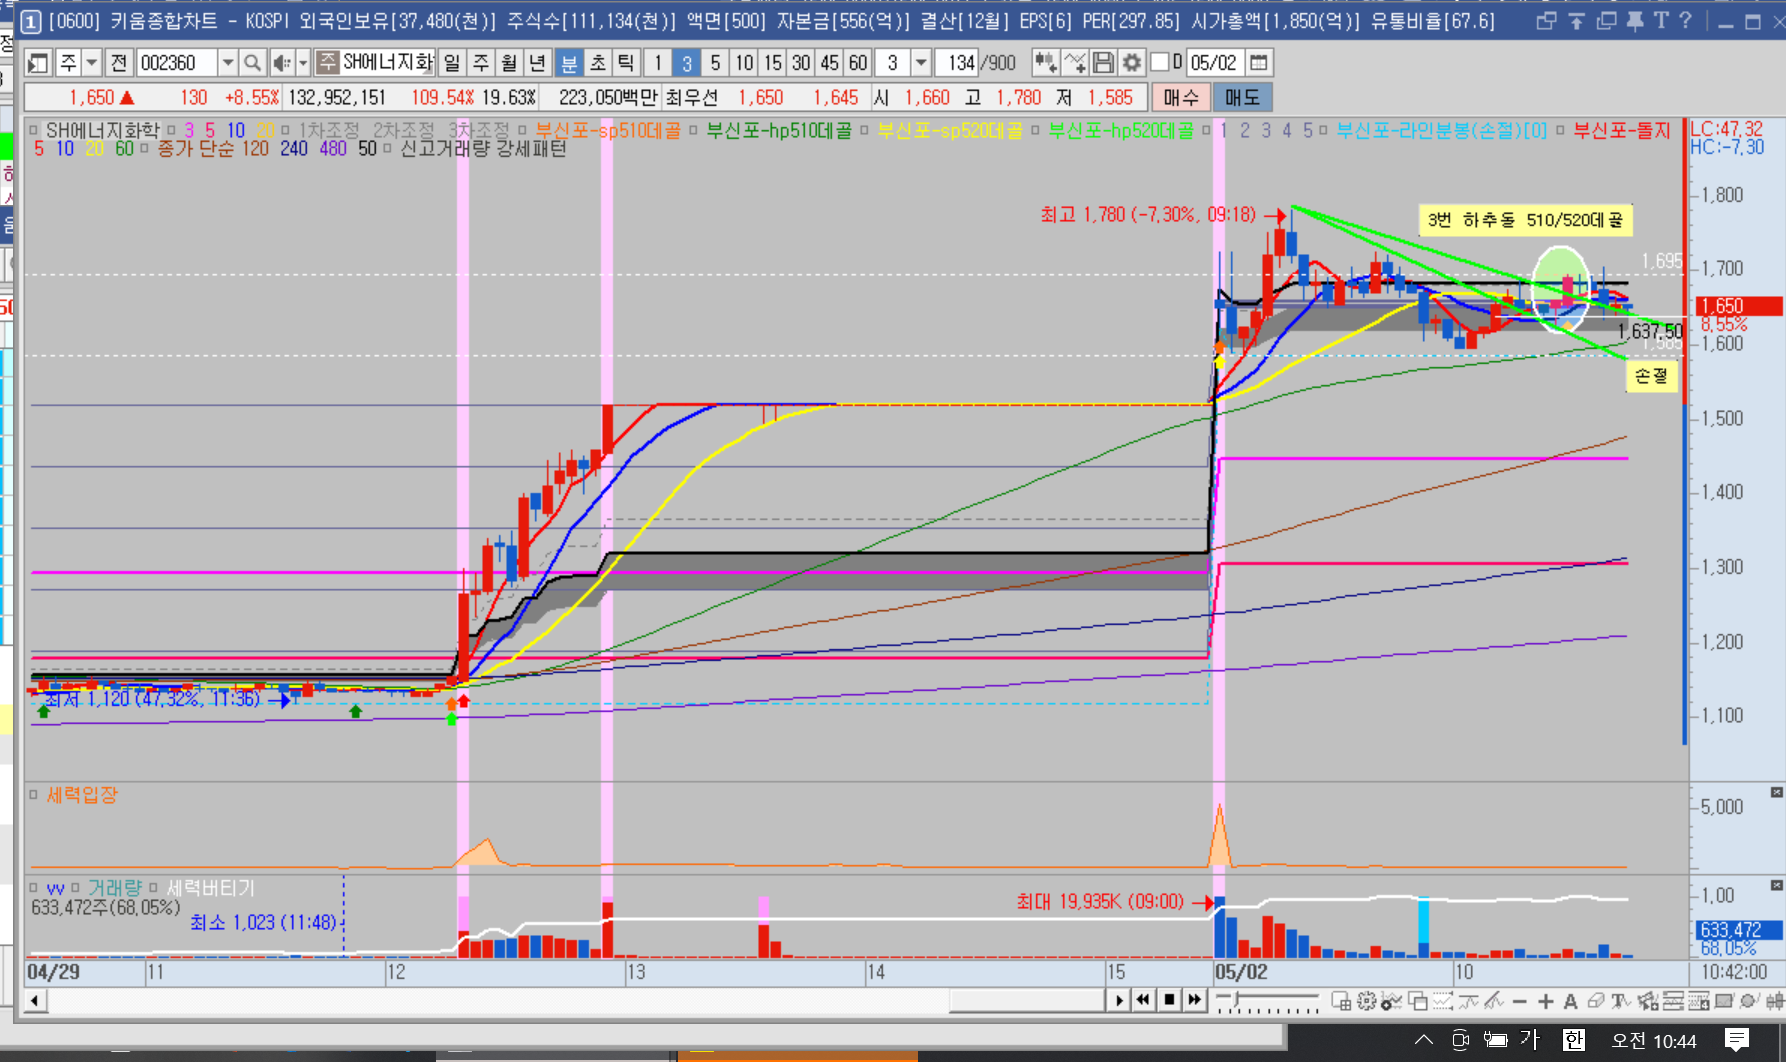Click the gear icon in the bottom chart toolbar

point(1366,1001)
